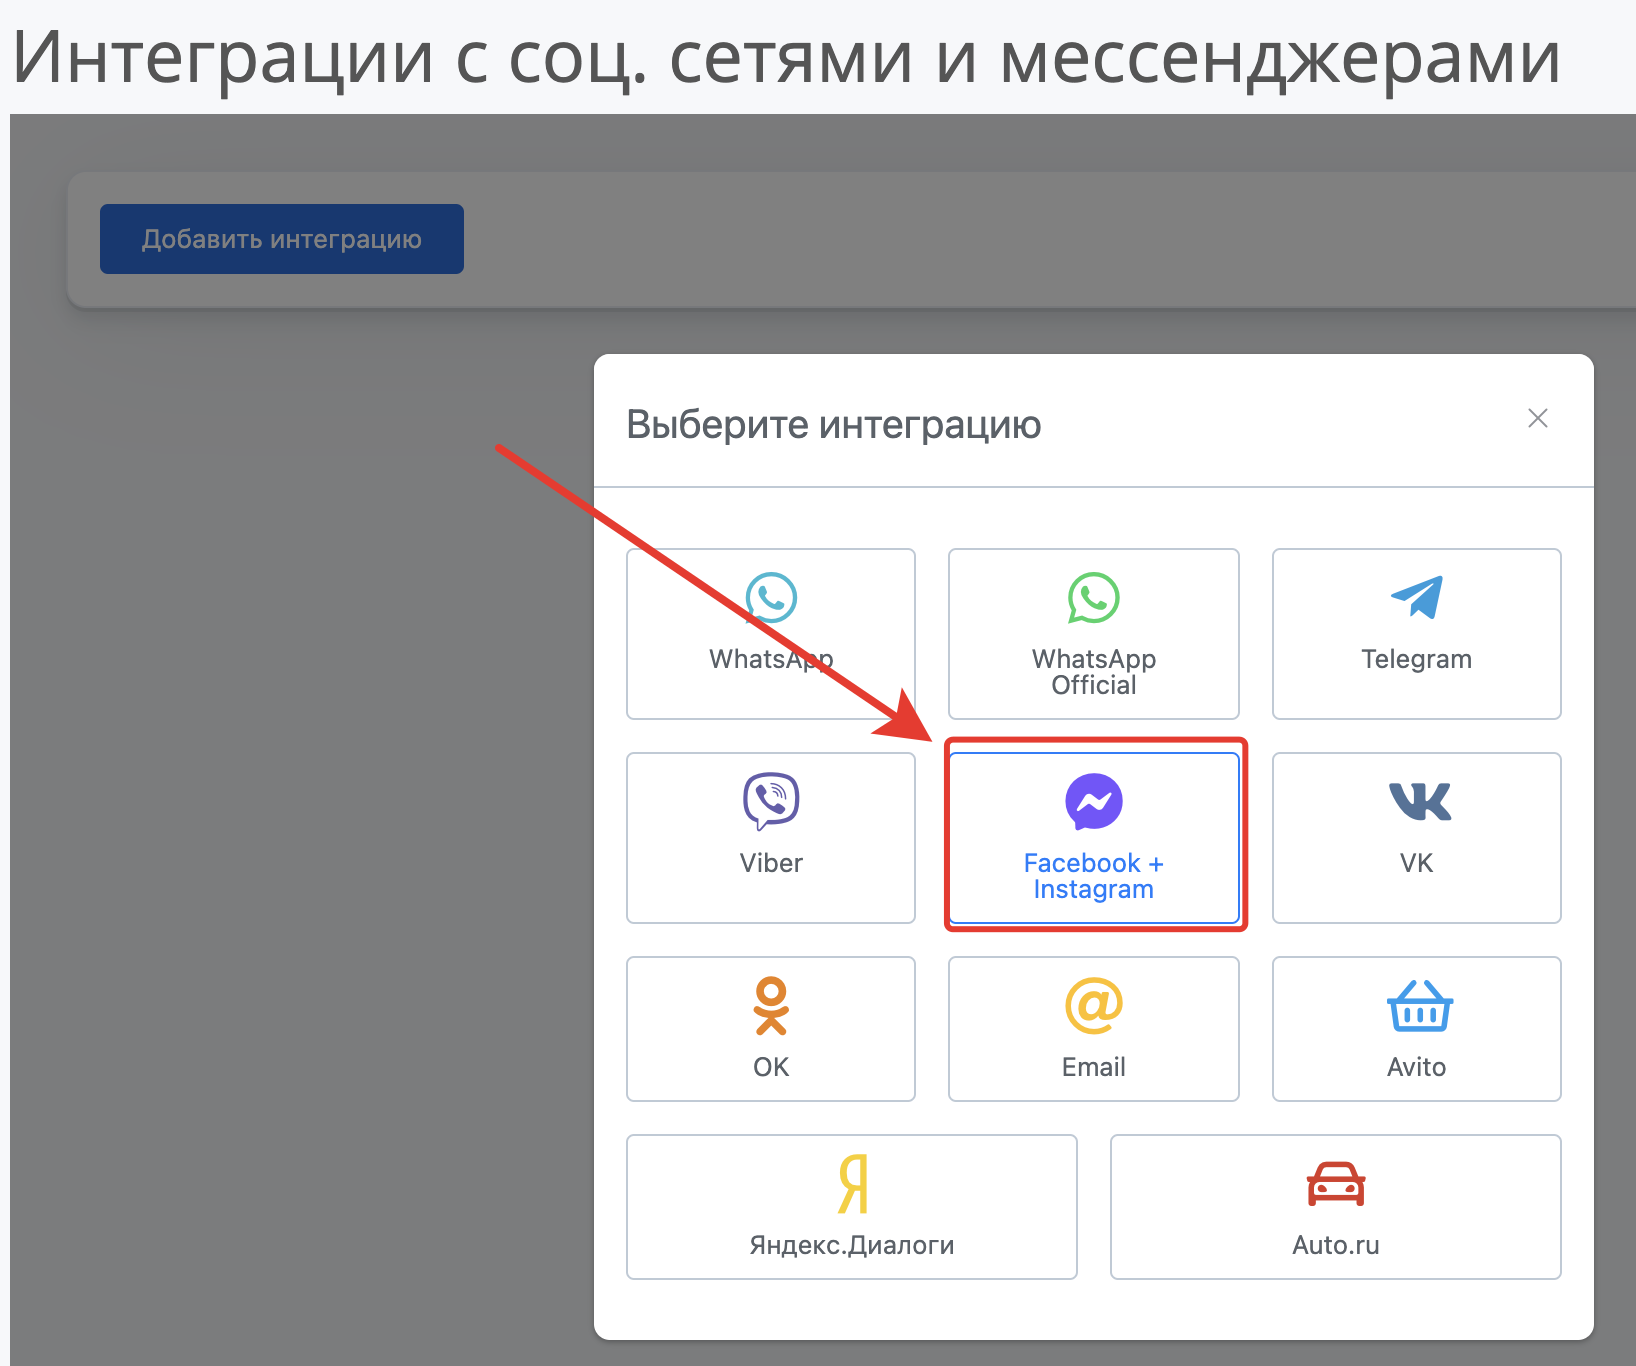Click the Яндекс.Диалоги letter Я icon

coord(853,1183)
